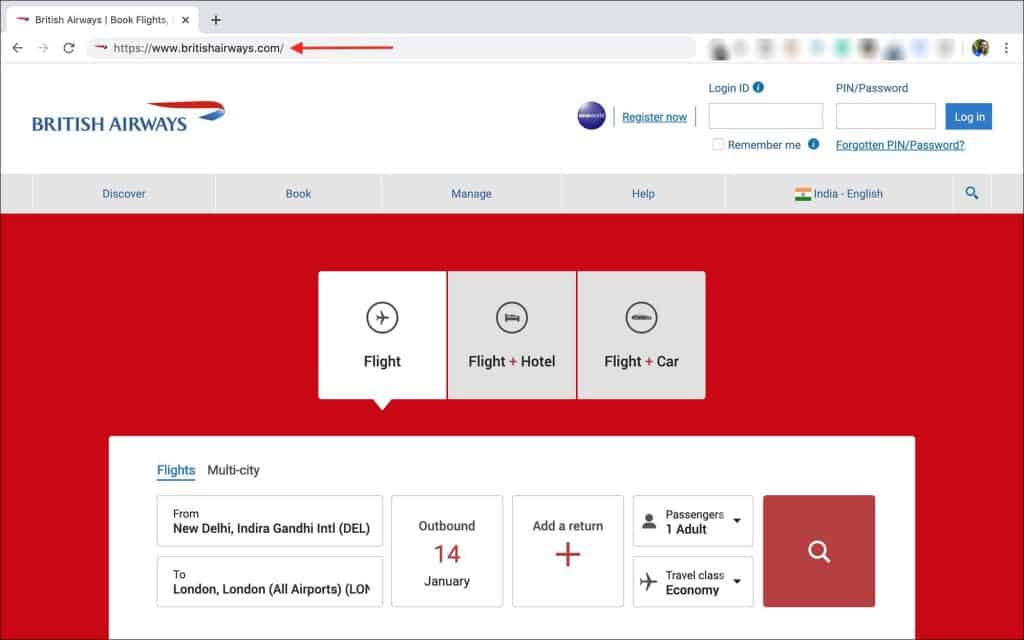
Task: Click the India flag icon
Action: tap(803, 194)
